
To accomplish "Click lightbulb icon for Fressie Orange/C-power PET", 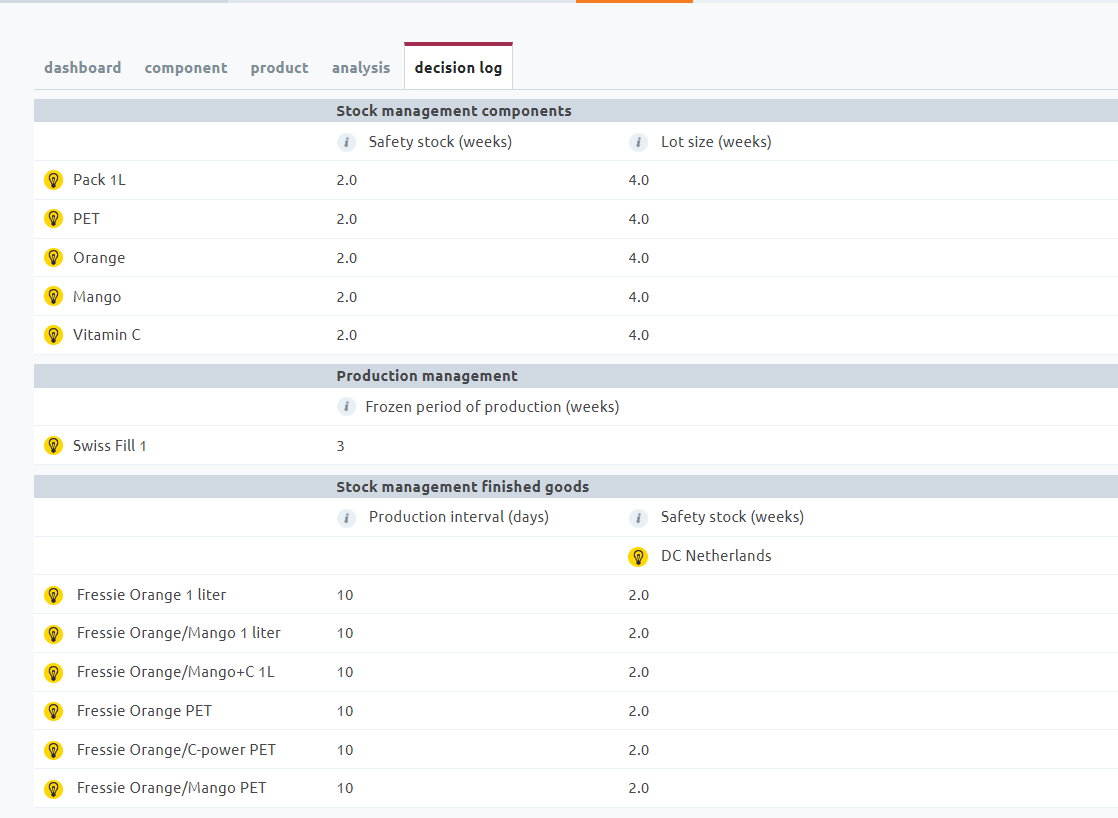I will 53,750.
